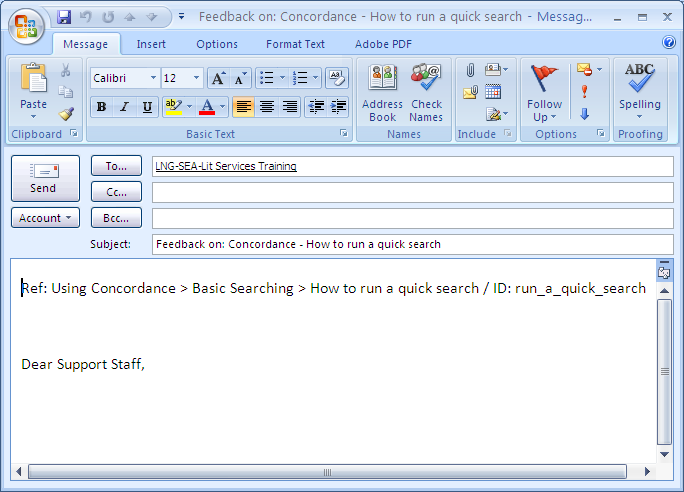The image size is (684, 492).
Task: Toggle Align Text Left
Action: [243, 106]
